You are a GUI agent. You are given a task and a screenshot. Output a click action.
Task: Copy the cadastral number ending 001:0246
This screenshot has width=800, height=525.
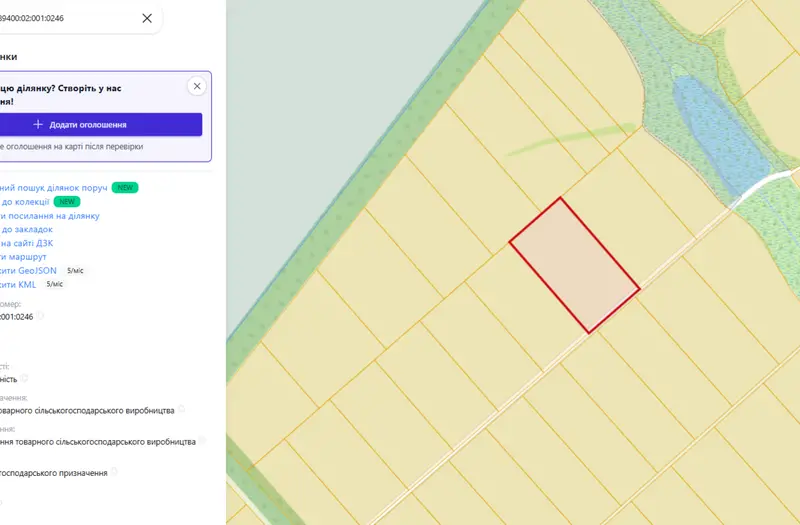pyautogui.click(x=40, y=316)
